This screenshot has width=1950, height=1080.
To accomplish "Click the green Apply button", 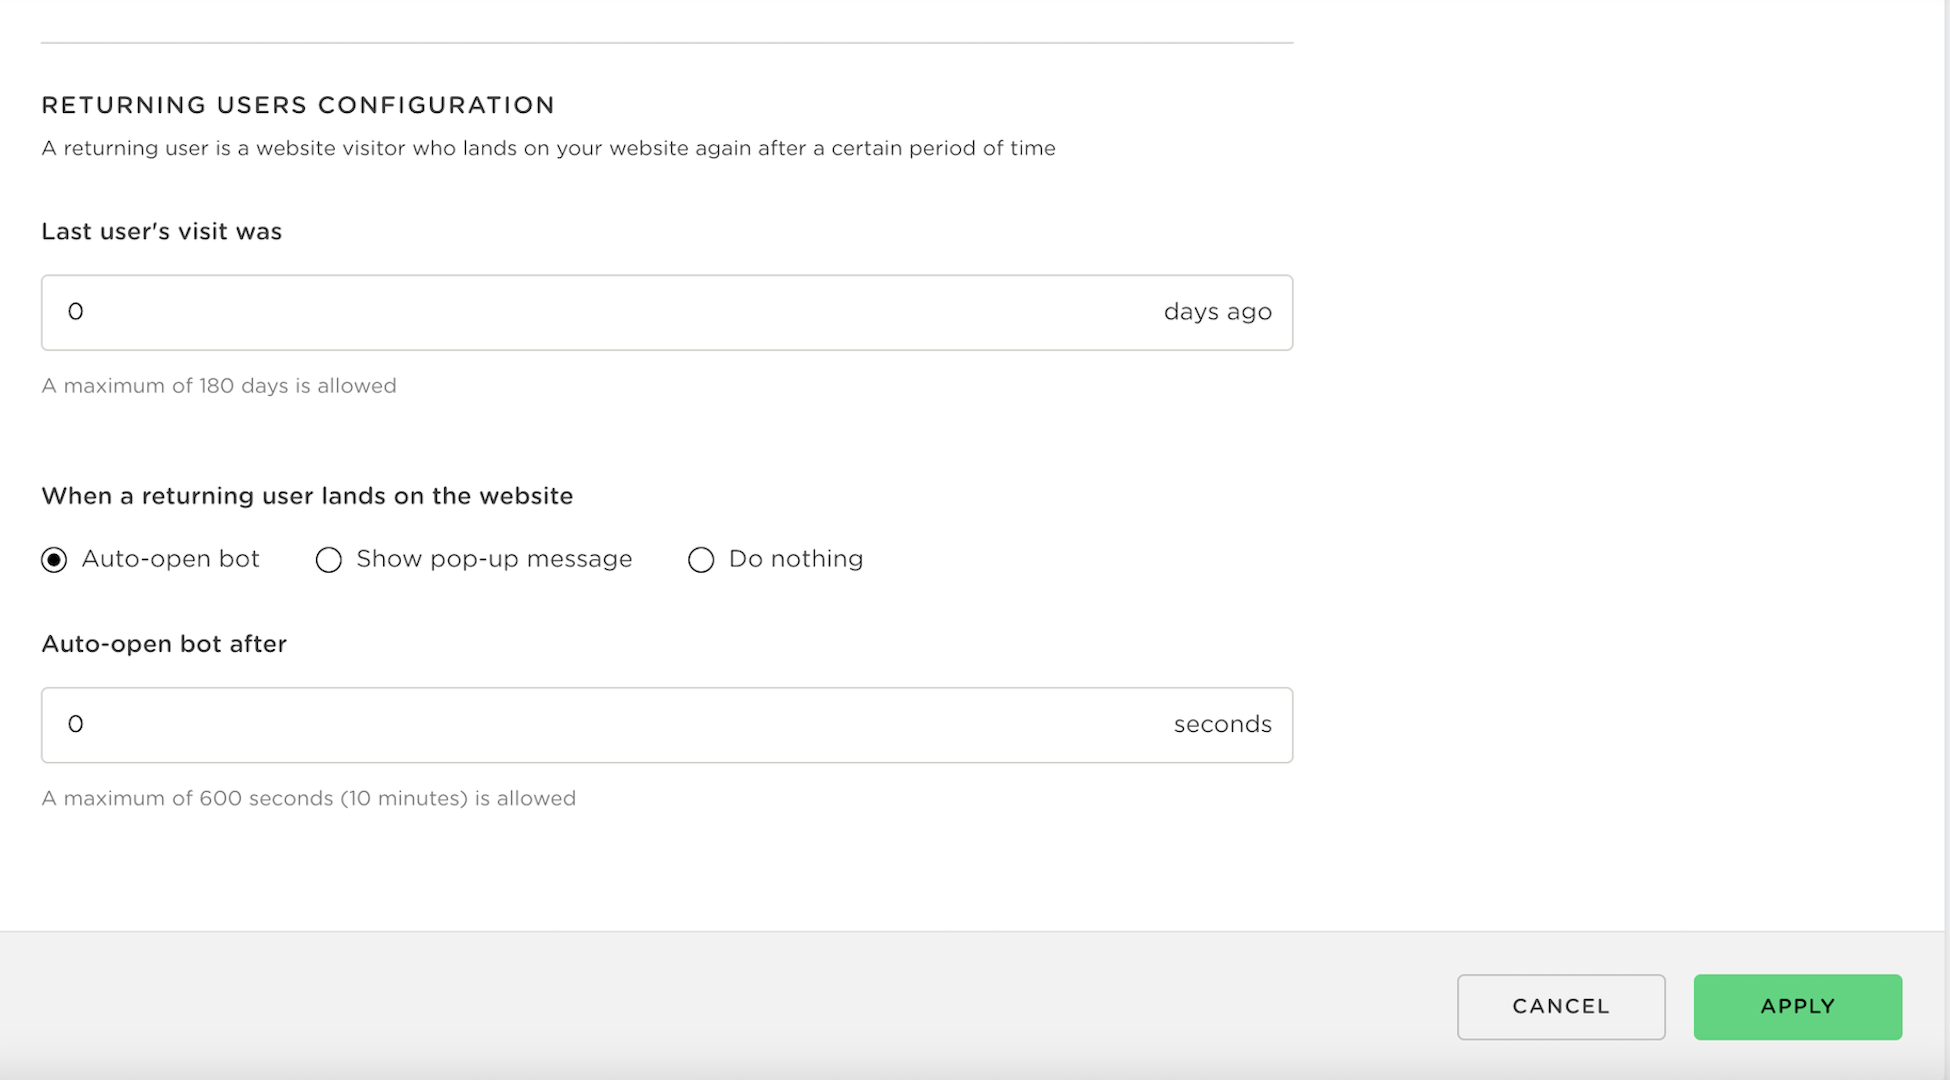I will click(x=1797, y=1006).
